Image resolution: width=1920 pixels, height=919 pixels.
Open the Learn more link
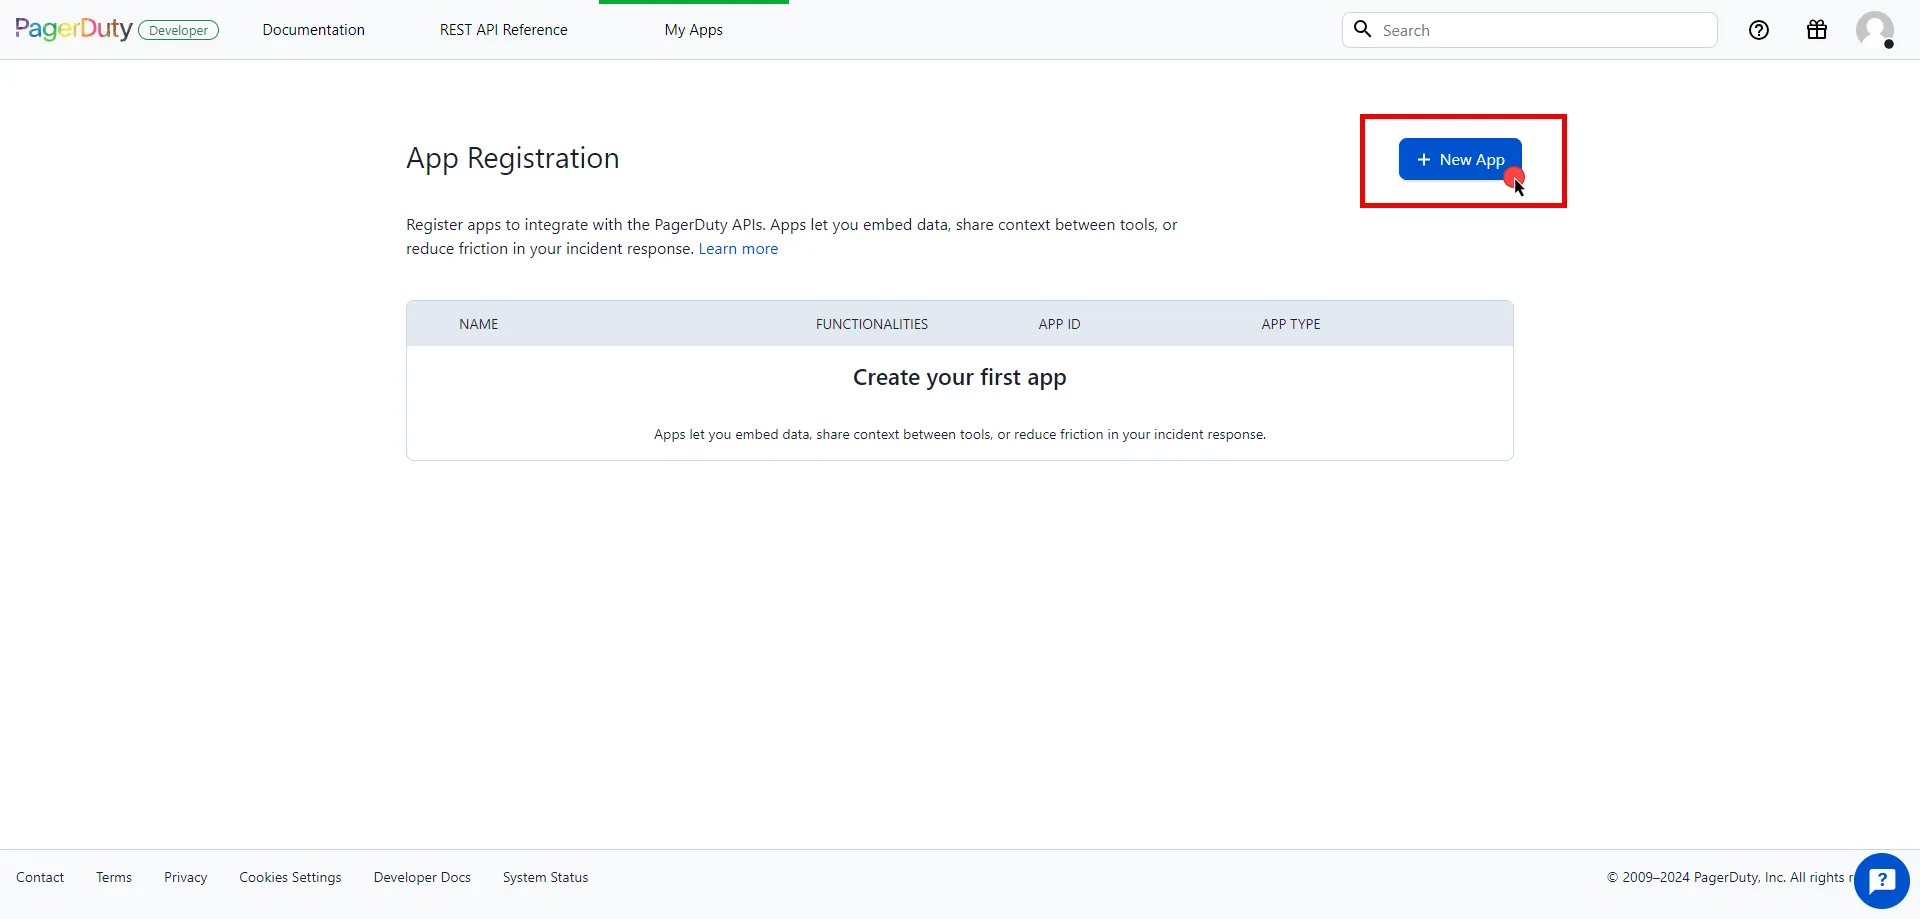(x=737, y=249)
